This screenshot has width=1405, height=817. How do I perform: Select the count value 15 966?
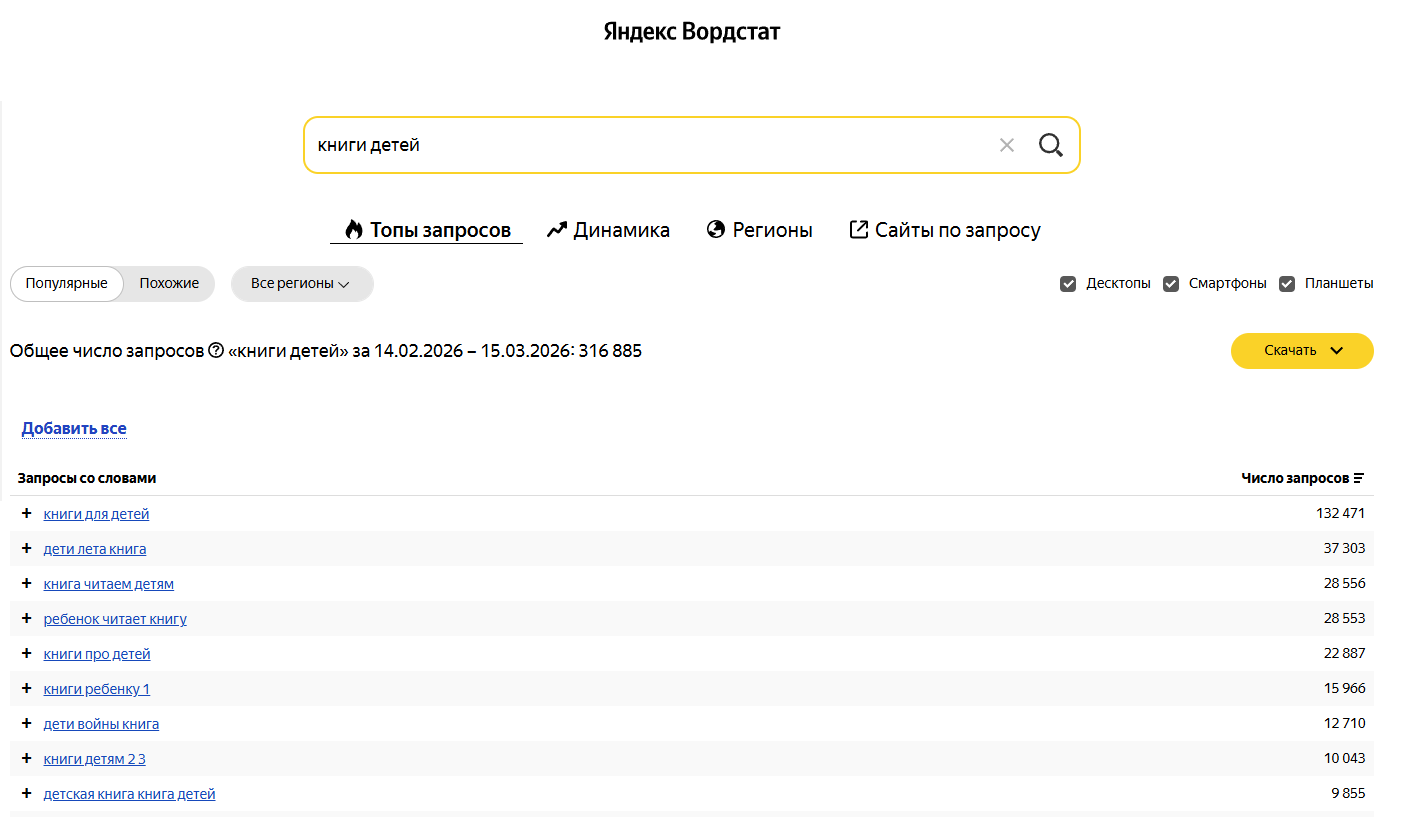point(1344,689)
